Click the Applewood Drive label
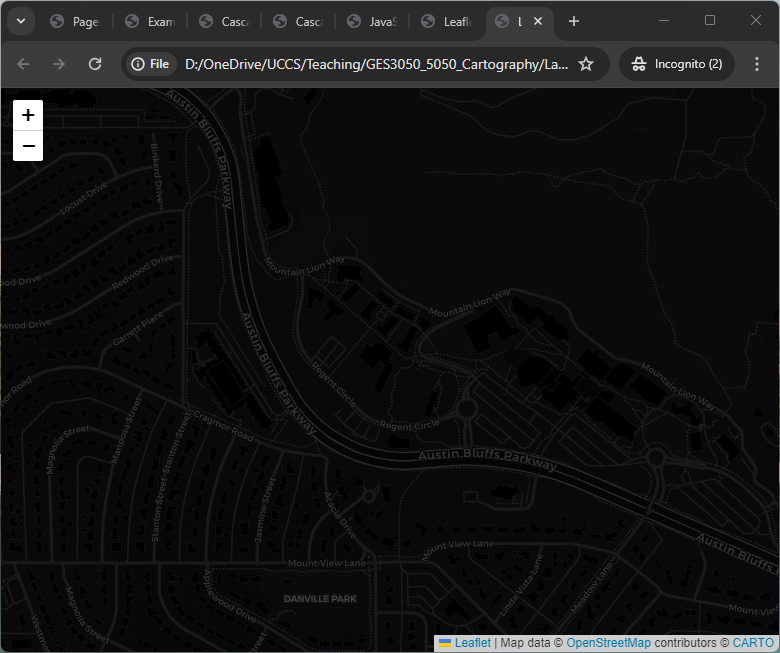The height and width of the screenshot is (653, 780). [228, 597]
